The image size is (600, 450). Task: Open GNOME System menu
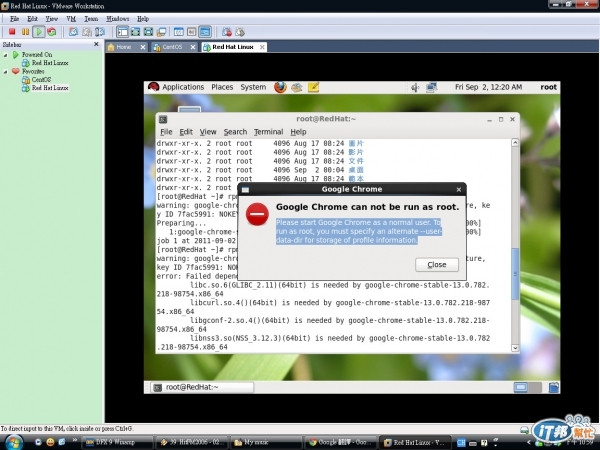click(253, 87)
